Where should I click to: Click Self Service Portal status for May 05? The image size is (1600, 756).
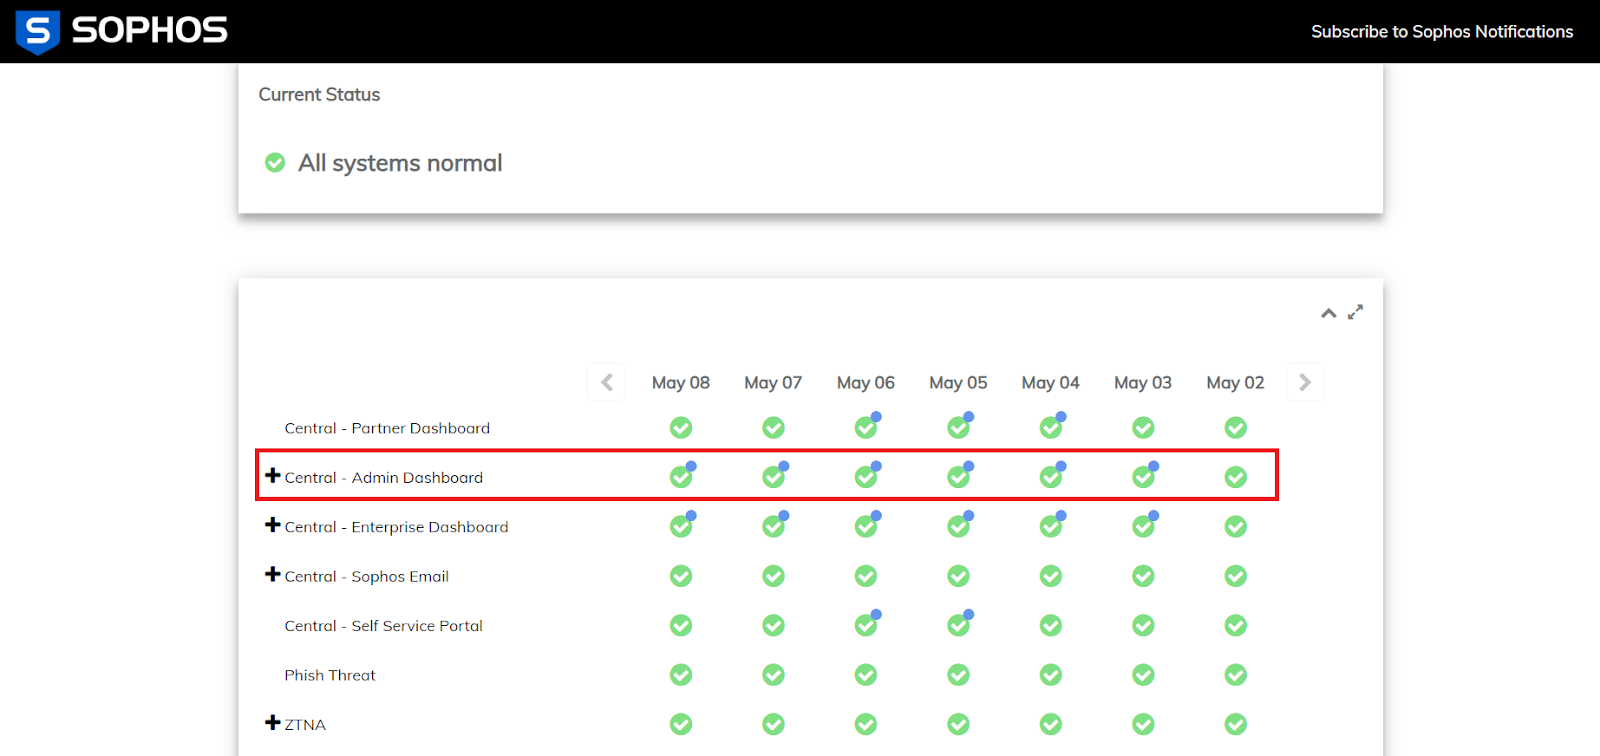958,626
